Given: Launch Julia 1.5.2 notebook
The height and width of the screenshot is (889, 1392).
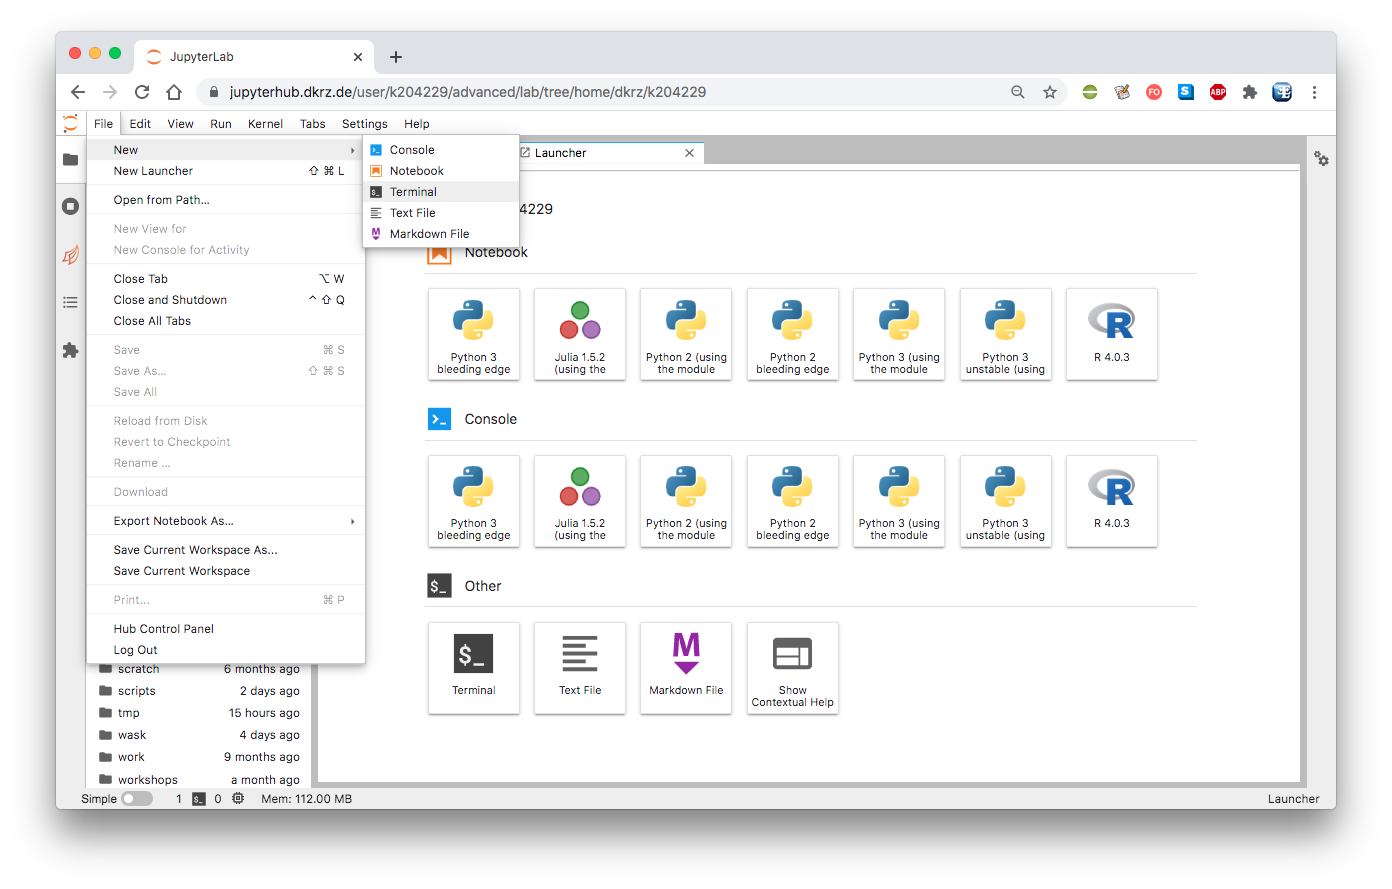Looking at the screenshot, I should (580, 334).
